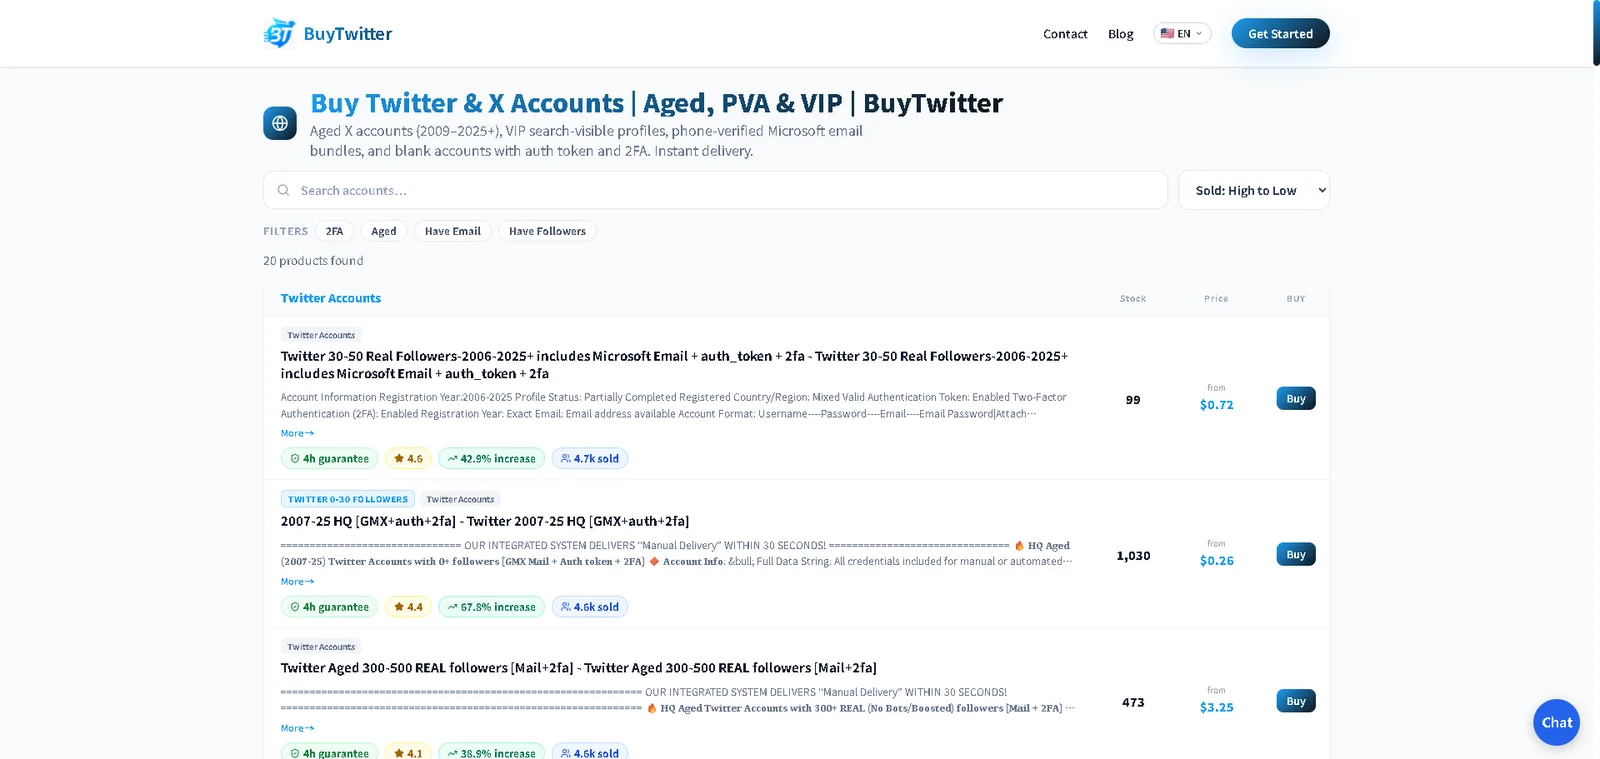Click the Get Started button
The width and height of the screenshot is (1600, 759).
tap(1280, 33)
